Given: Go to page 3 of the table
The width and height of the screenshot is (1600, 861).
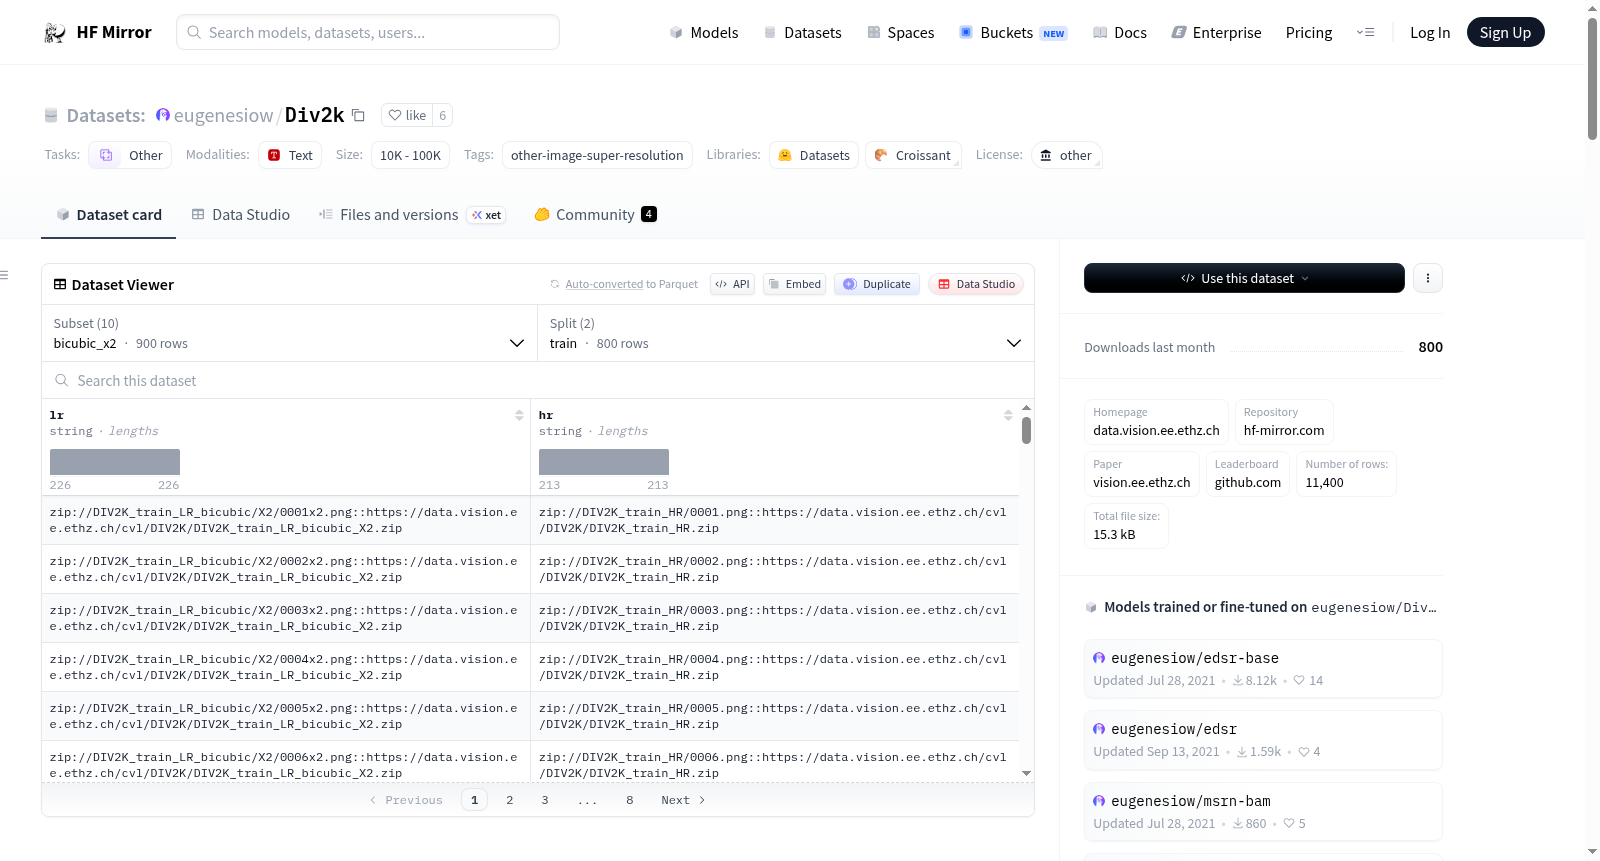Looking at the screenshot, I should [x=545, y=800].
